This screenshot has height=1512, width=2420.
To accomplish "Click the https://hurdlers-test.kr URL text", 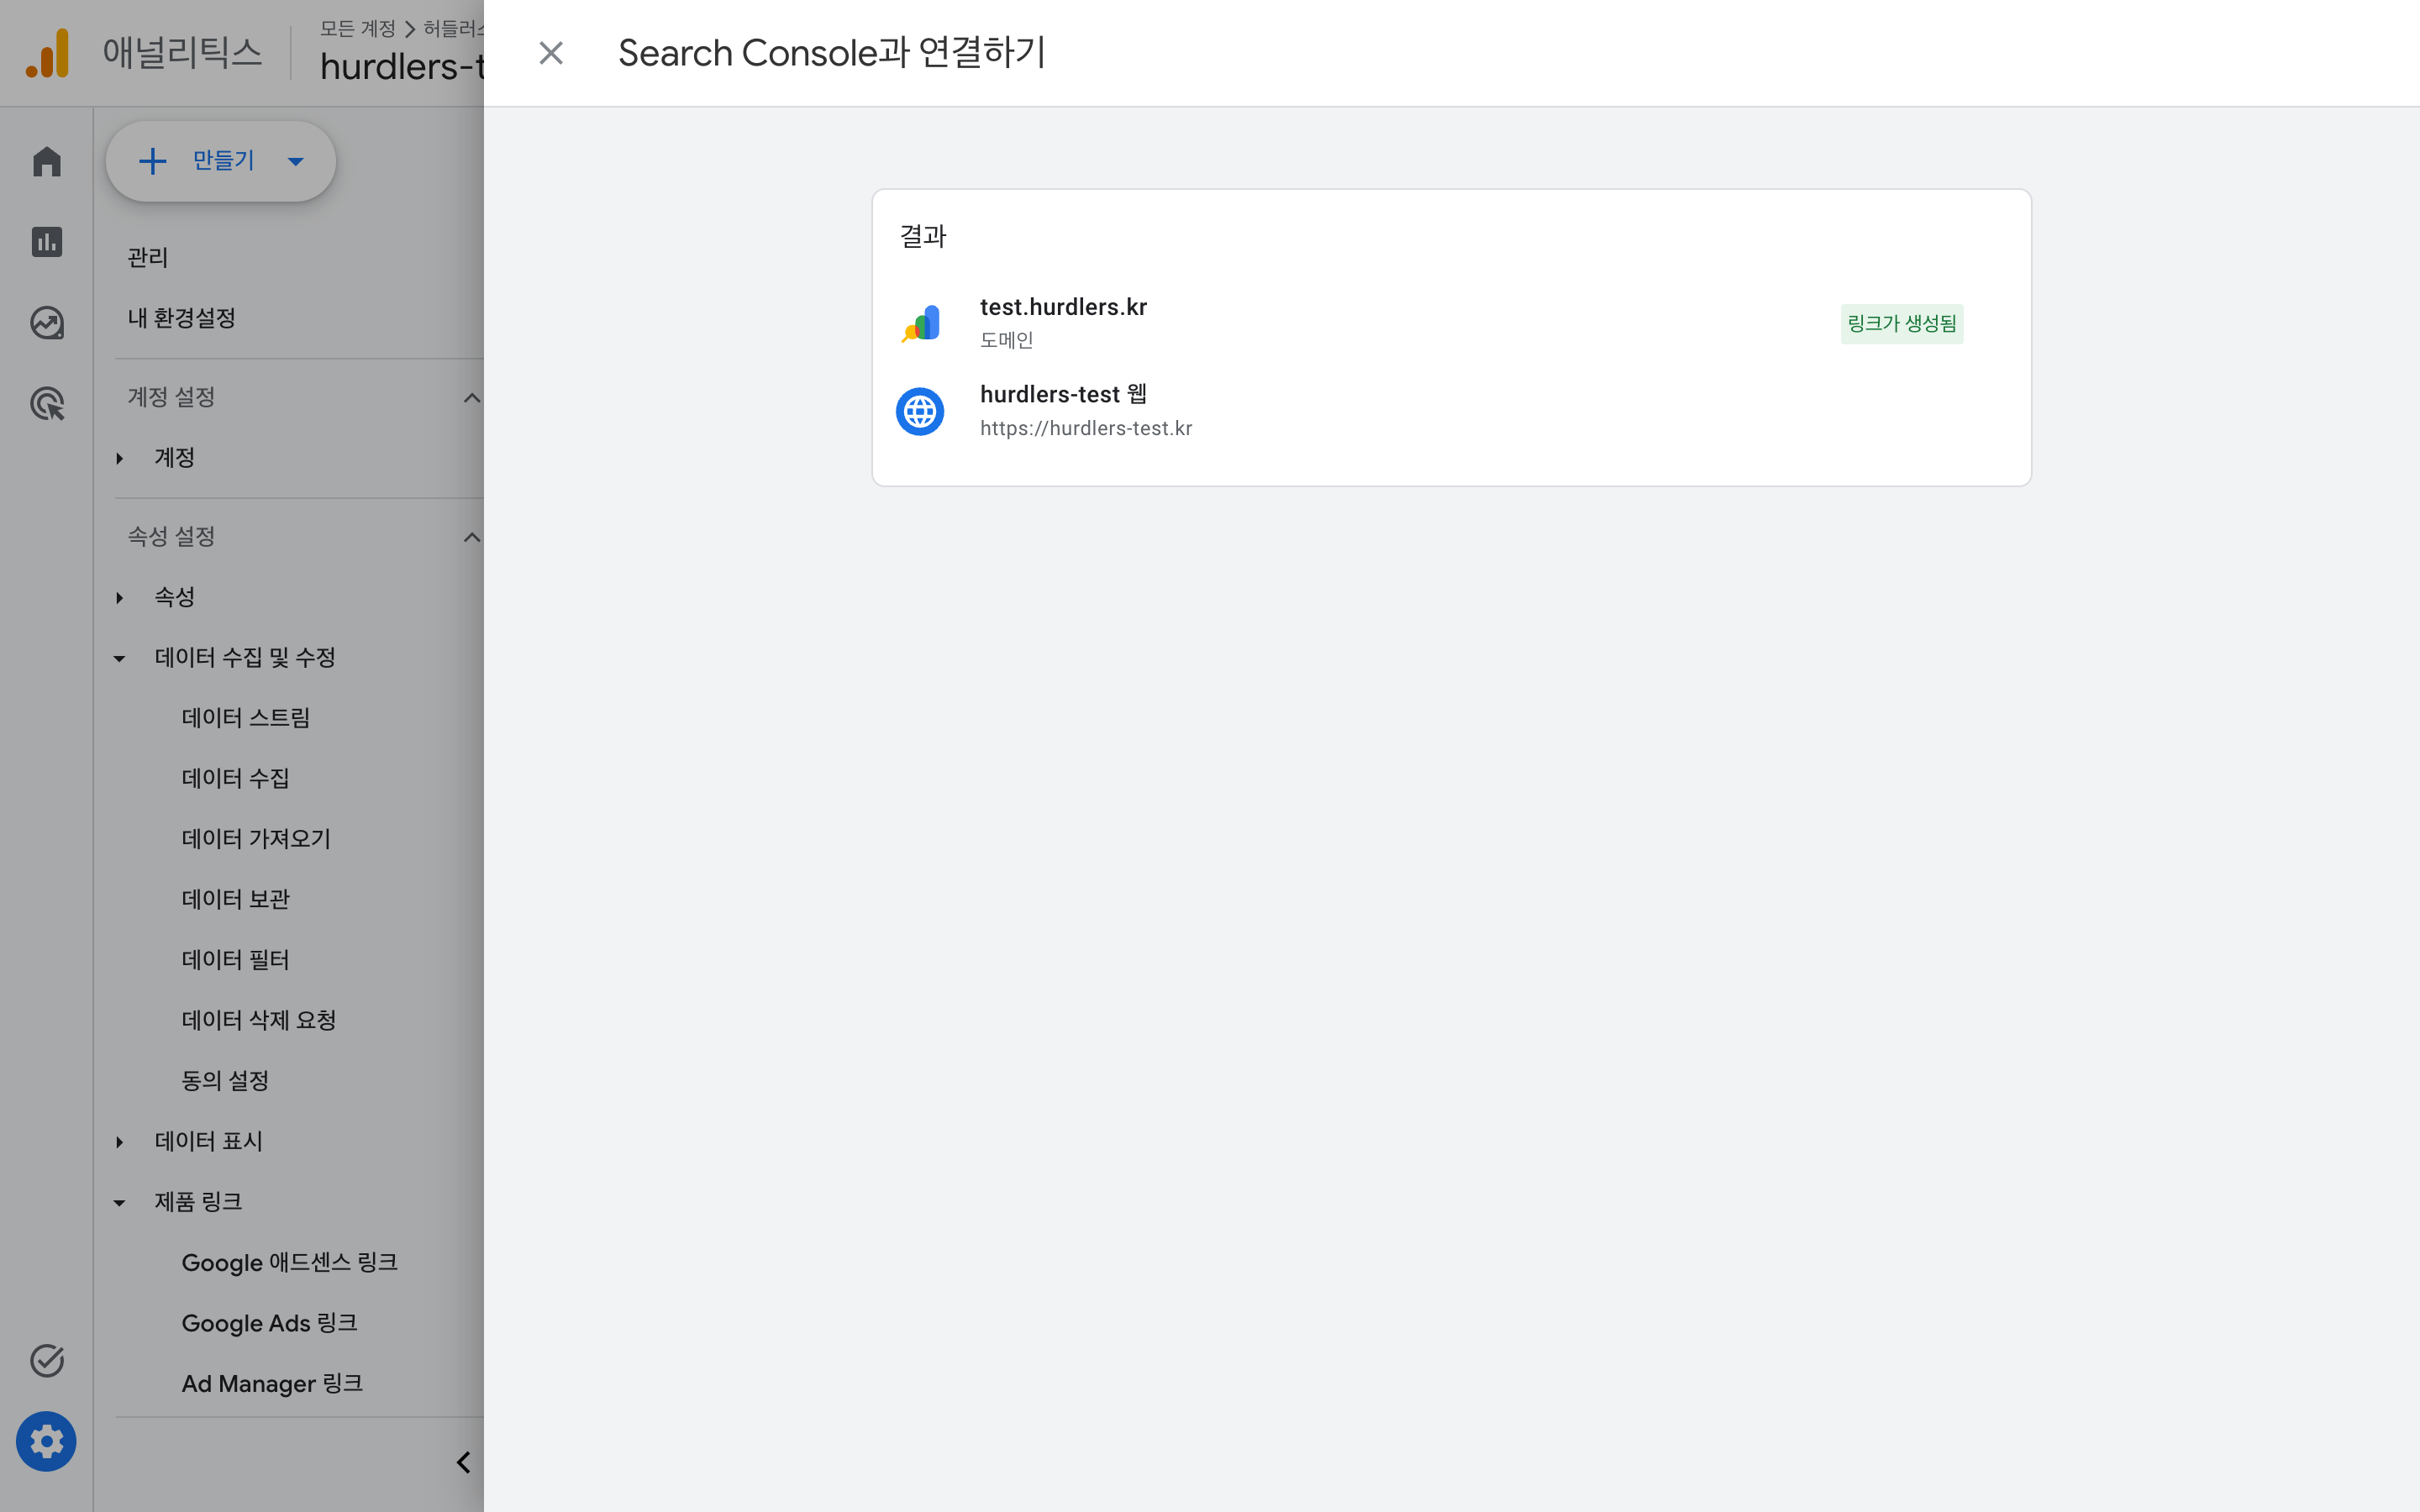I will [x=1086, y=428].
